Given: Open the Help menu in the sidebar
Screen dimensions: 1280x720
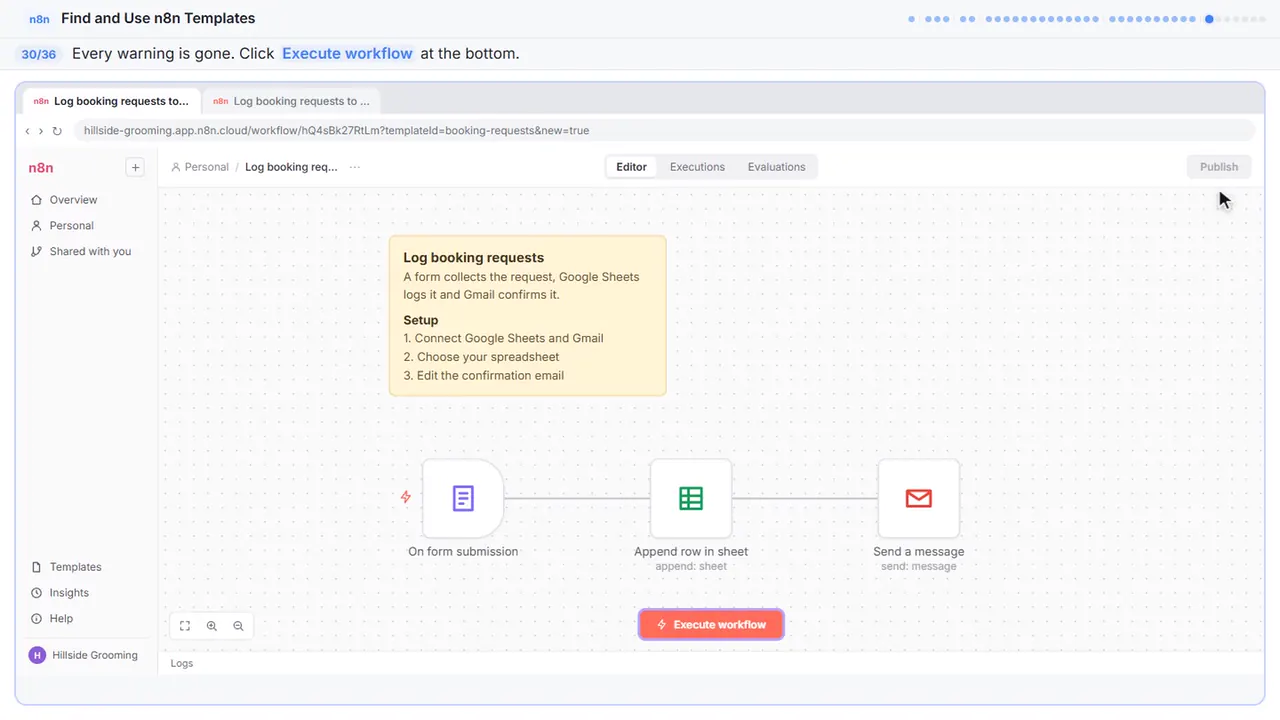Looking at the screenshot, I should [52, 619].
